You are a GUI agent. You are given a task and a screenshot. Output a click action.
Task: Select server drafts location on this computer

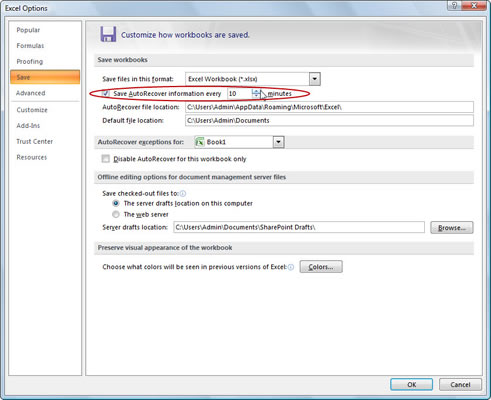point(116,203)
